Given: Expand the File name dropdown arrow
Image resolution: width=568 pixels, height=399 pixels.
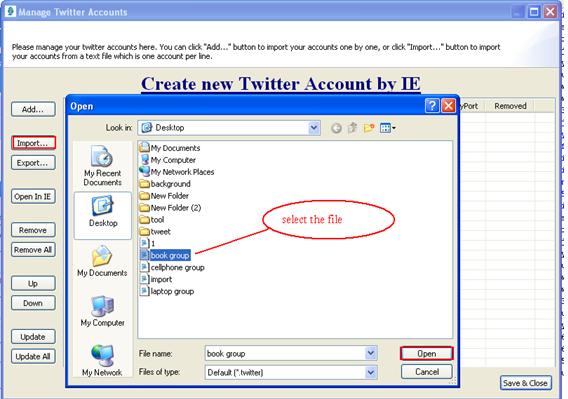Looking at the screenshot, I should pos(371,353).
